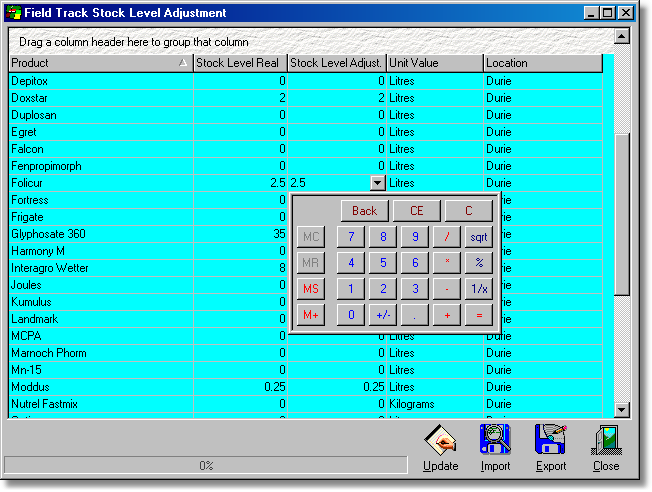Image resolution: width=652 pixels, height=492 pixels.
Task: Click the calculator MC button
Action: tap(311, 237)
